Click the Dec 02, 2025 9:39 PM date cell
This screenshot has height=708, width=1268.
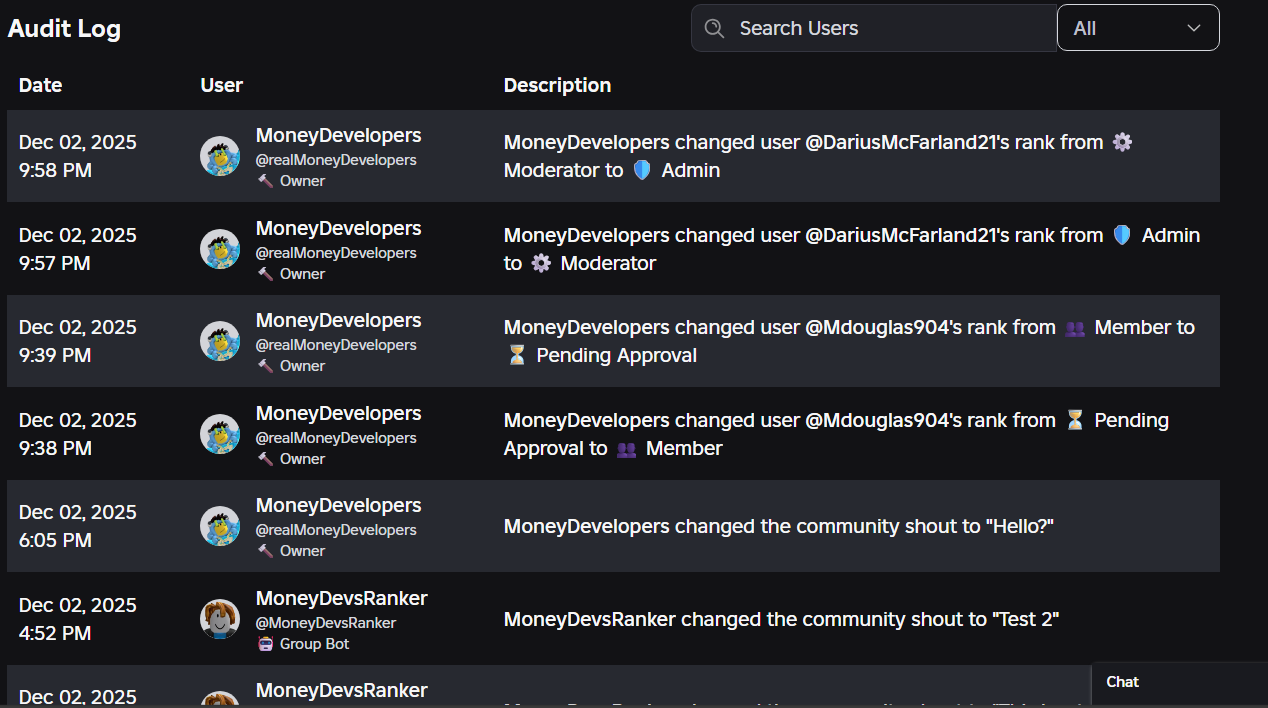point(78,341)
